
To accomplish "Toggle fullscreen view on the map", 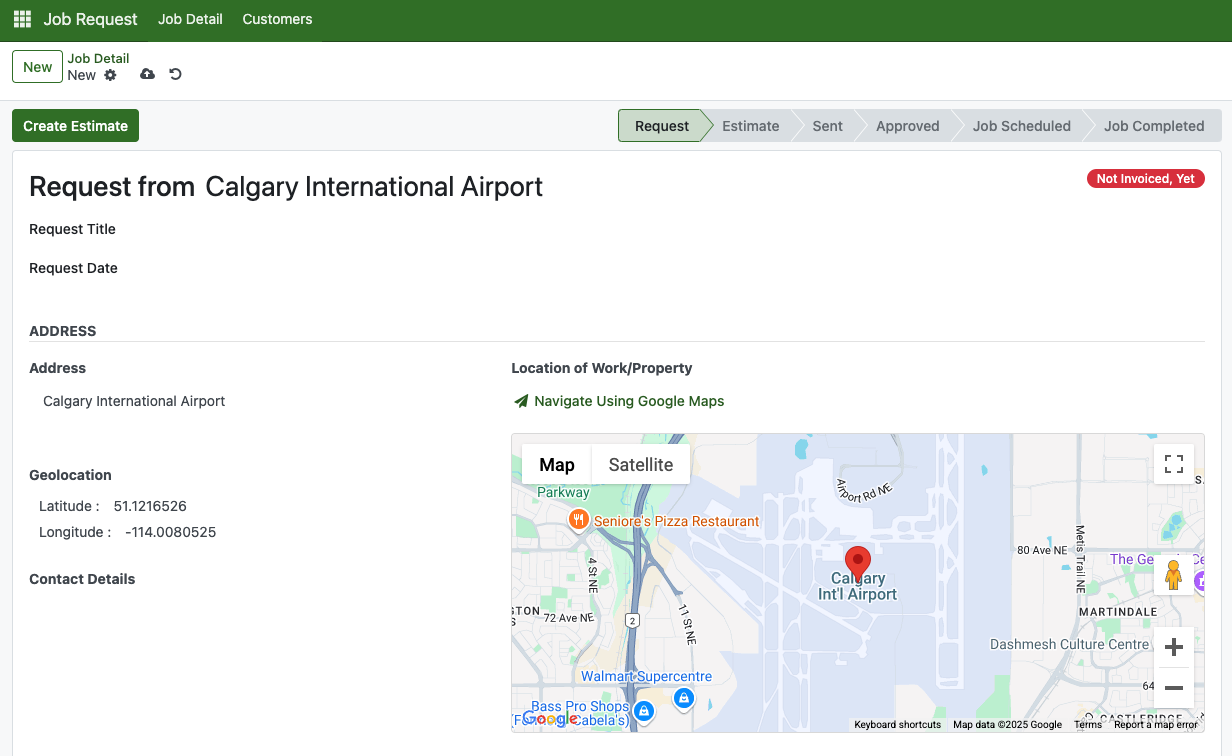I will coord(1173,464).
